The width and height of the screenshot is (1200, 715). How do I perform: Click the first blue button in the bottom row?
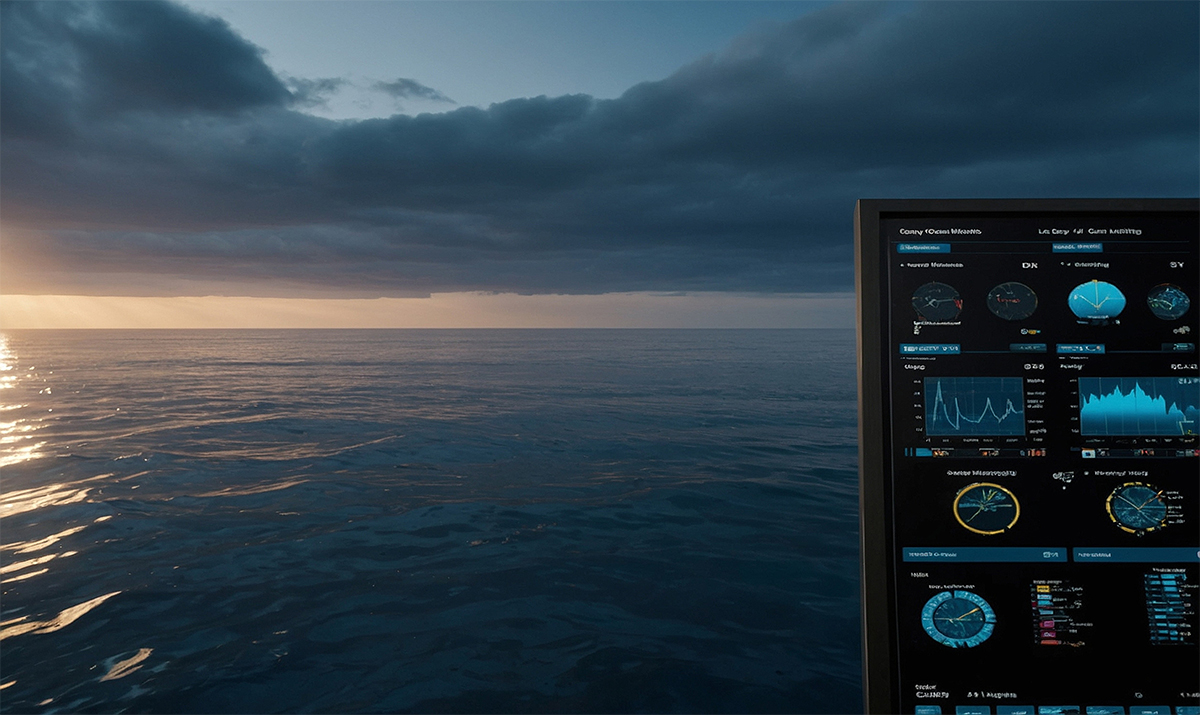[927, 710]
